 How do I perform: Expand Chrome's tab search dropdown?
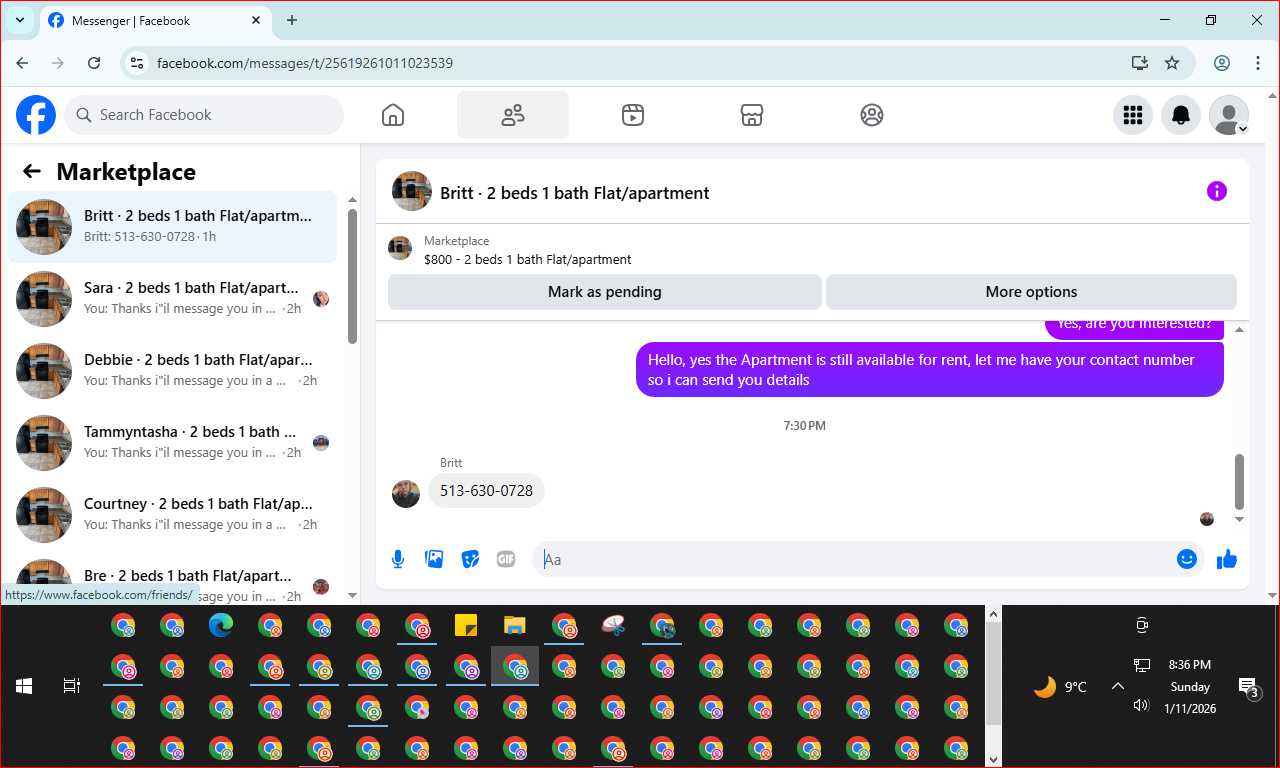click(x=20, y=20)
